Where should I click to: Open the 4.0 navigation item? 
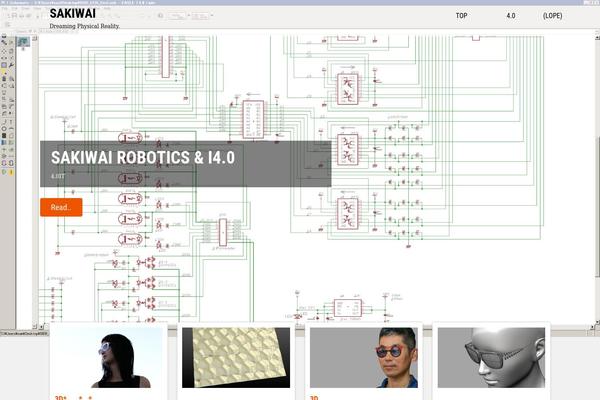pos(511,16)
